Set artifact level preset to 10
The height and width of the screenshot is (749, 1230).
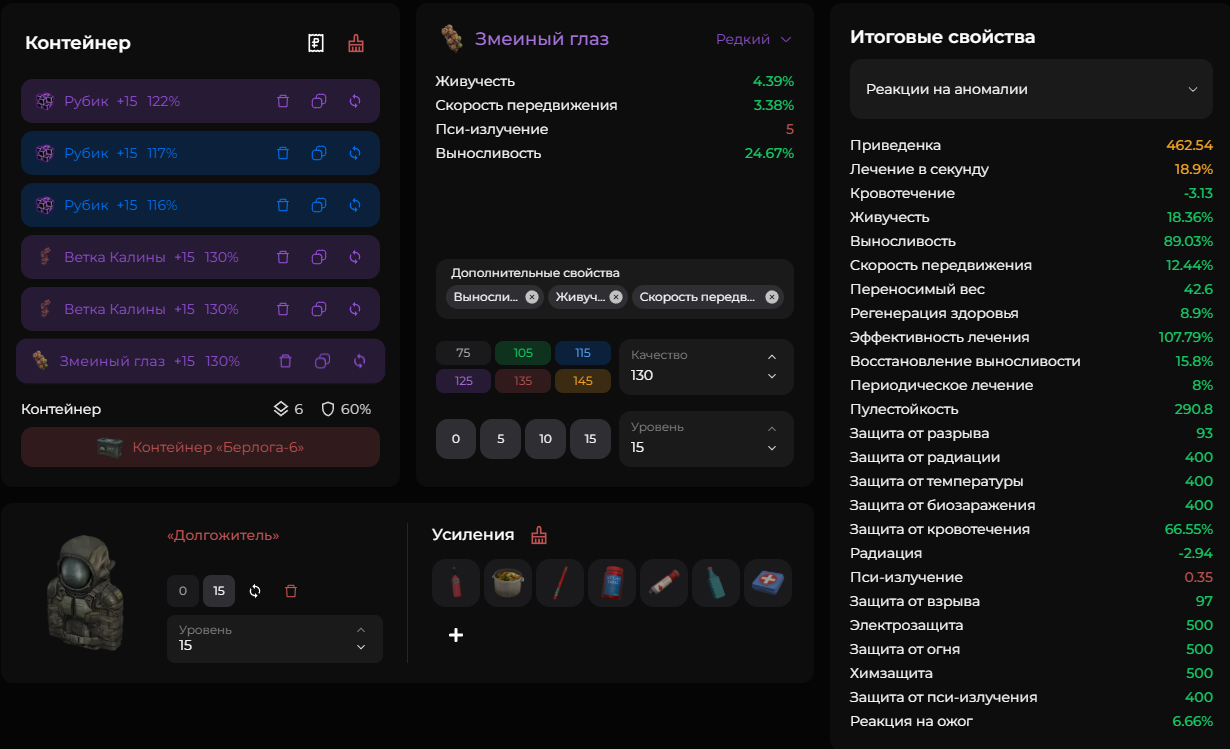pos(546,439)
